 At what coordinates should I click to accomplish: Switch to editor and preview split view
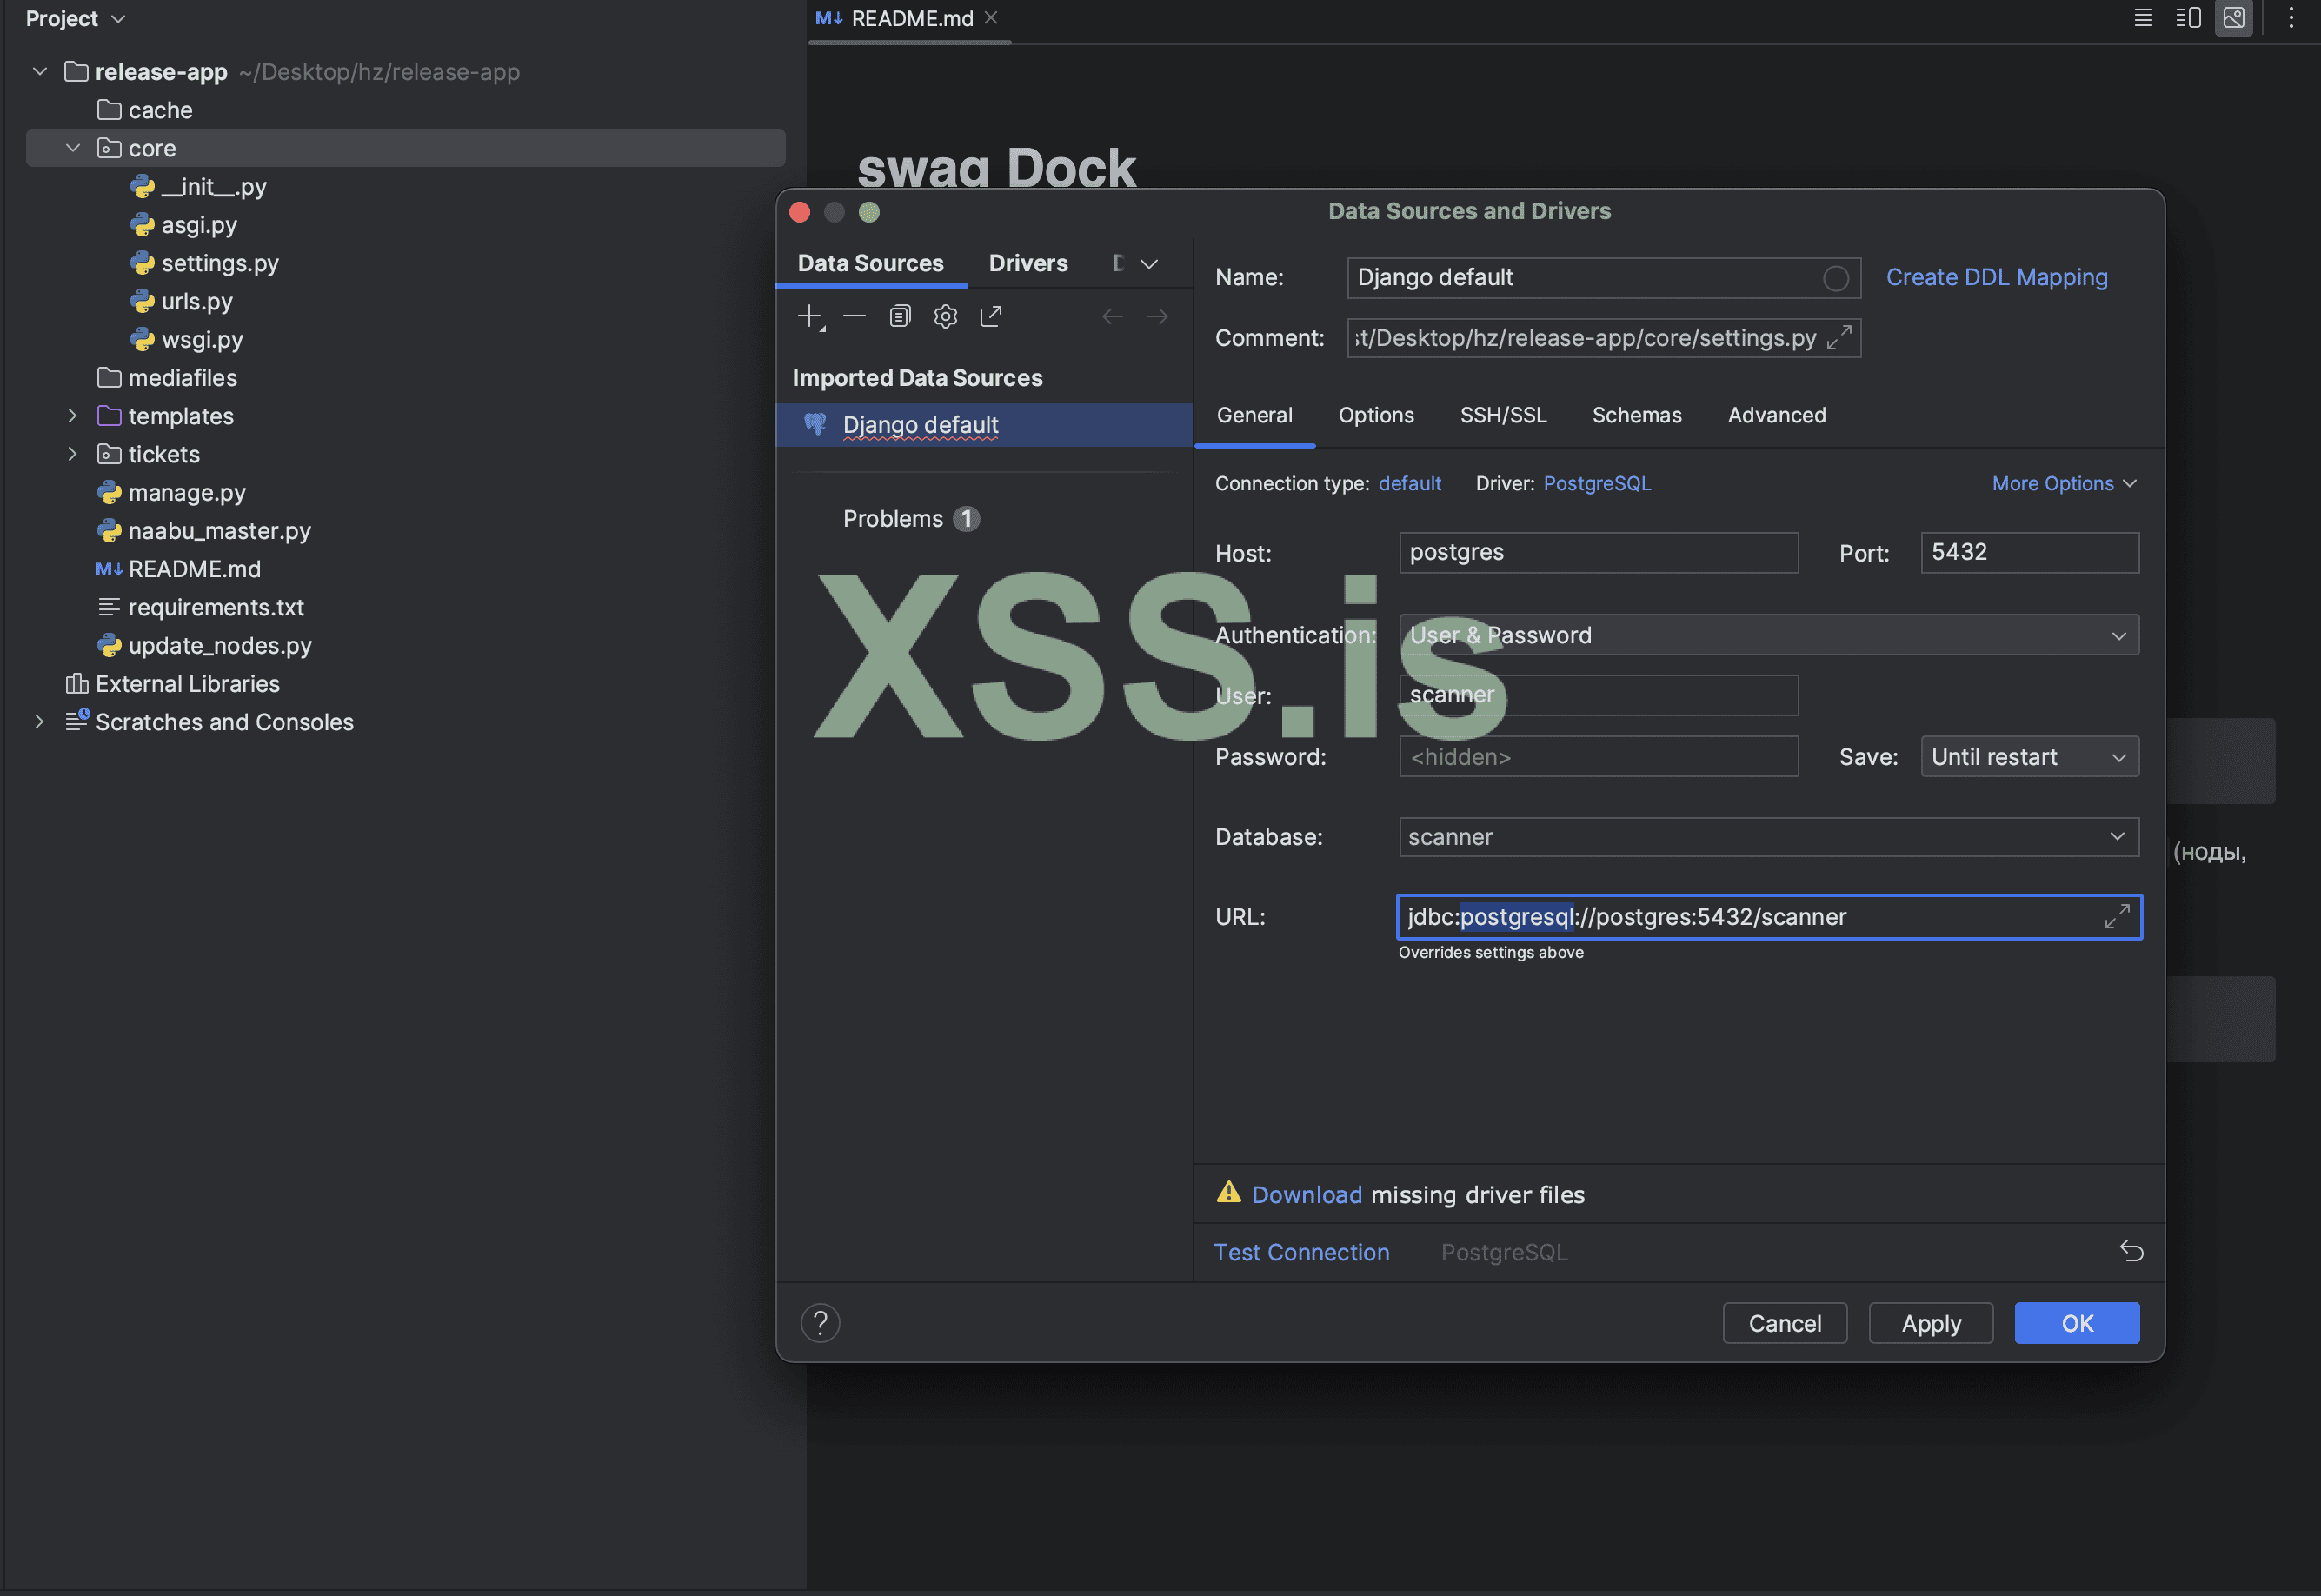tap(2188, 18)
